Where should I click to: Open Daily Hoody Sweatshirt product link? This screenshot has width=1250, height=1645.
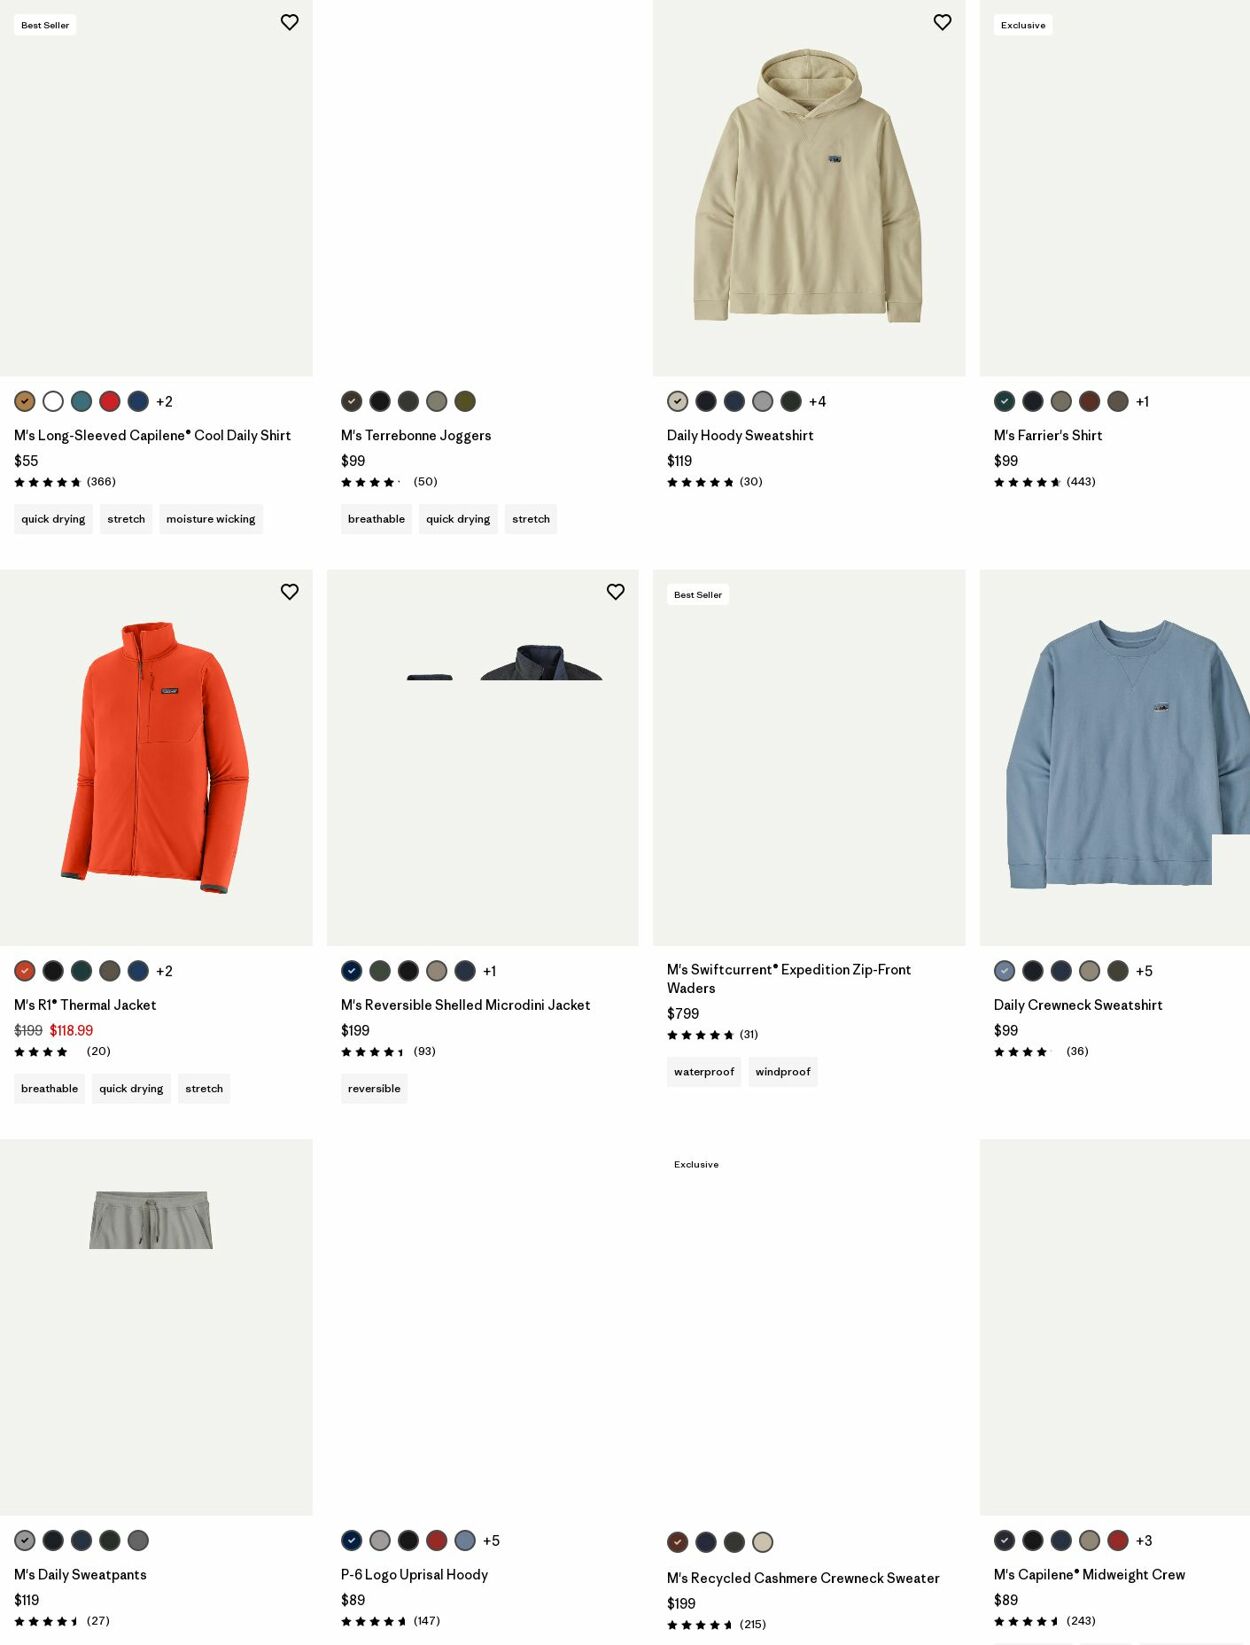coord(740,436)
